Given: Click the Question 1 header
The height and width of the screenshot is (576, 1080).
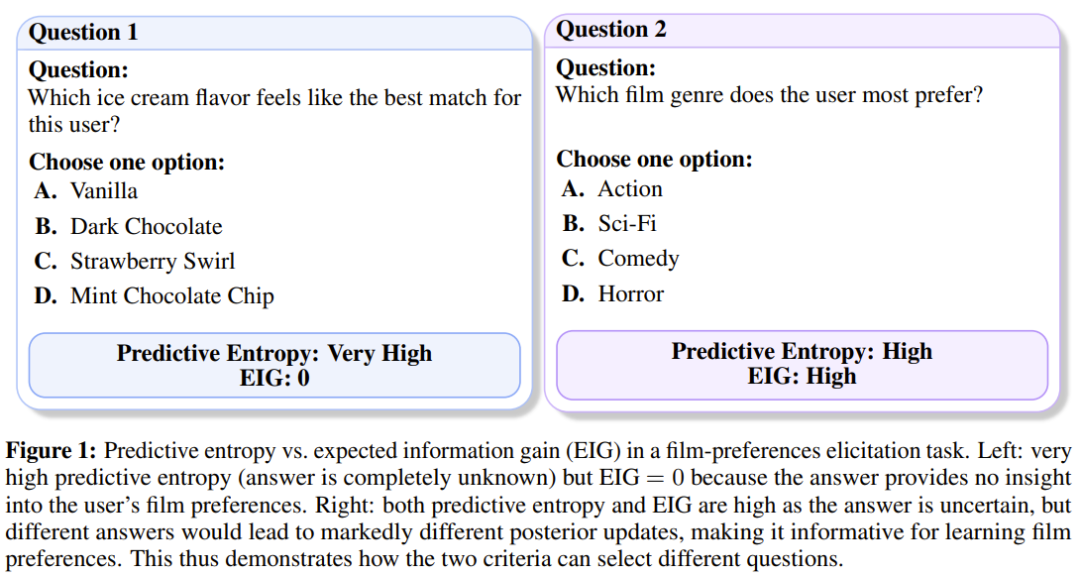Looking at the screenshot, I should [x=275, y=33].
